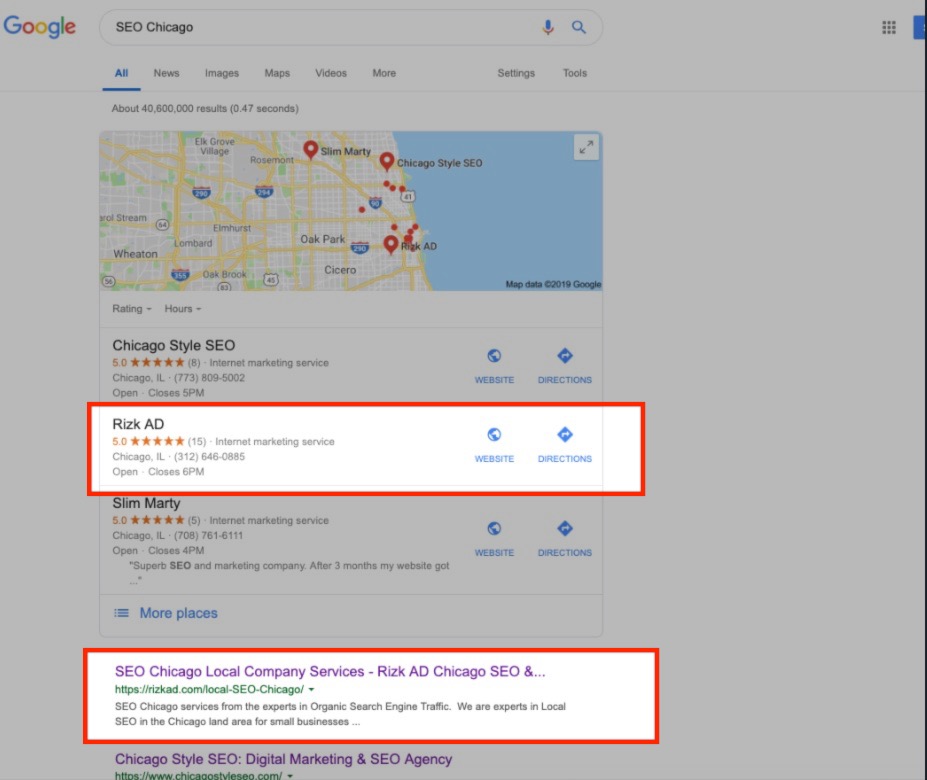Click the Chicago Style SEO map pin

387,161
